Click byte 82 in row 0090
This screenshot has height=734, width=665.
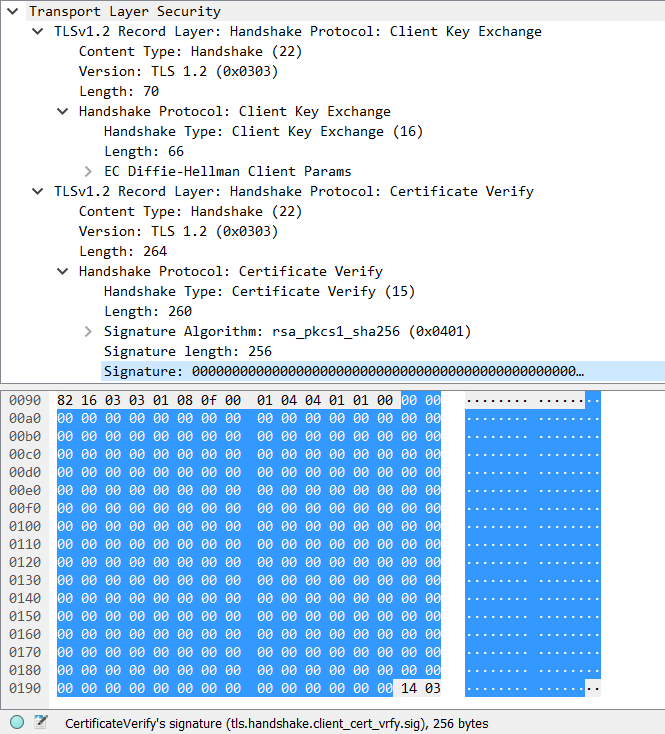(65, 400)
